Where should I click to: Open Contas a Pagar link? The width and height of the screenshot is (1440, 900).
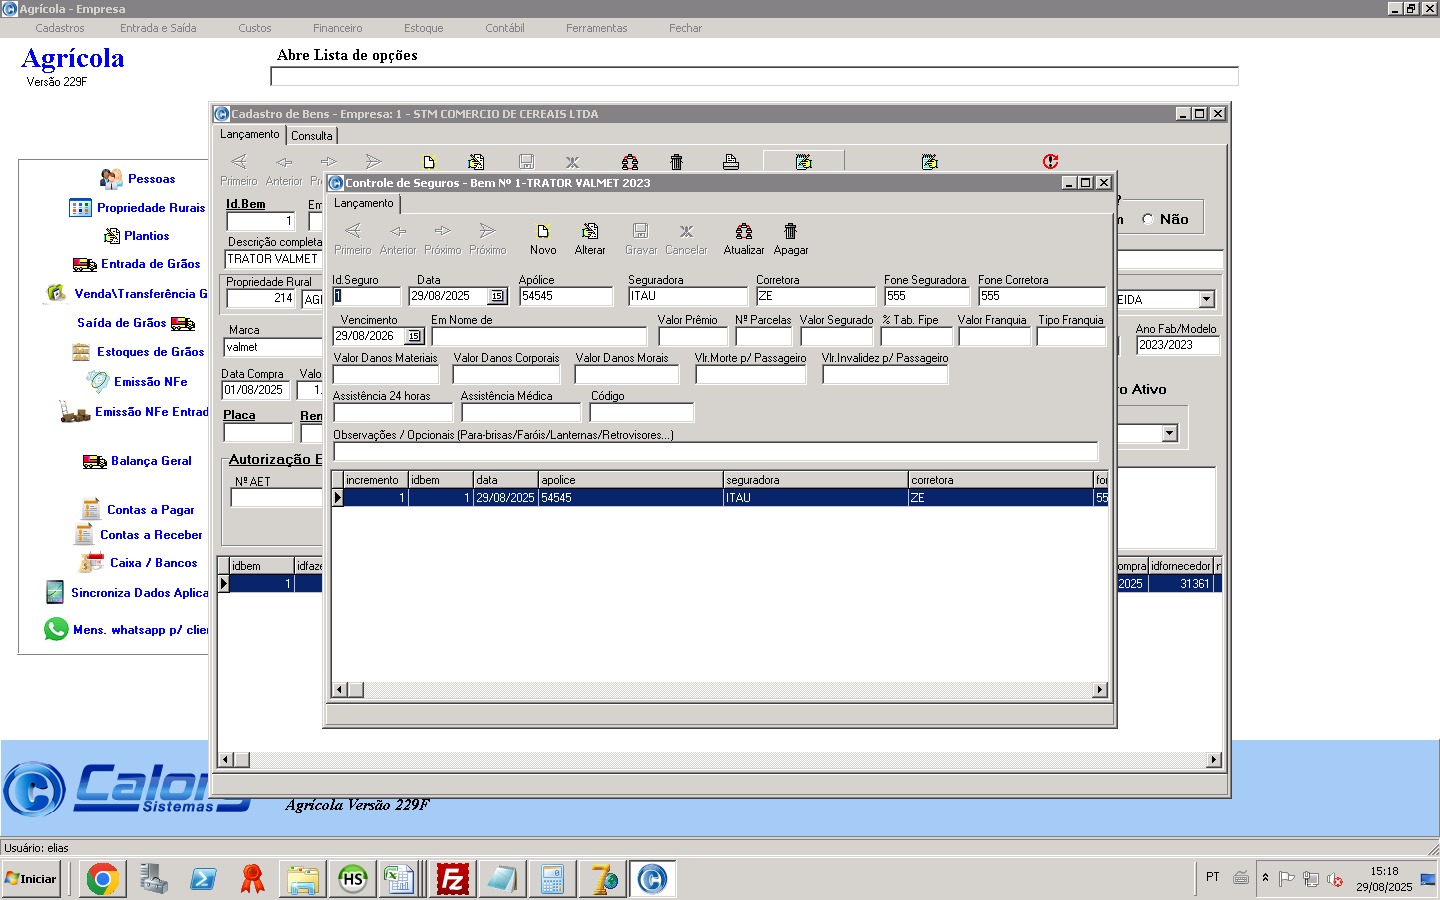point(150,510)
